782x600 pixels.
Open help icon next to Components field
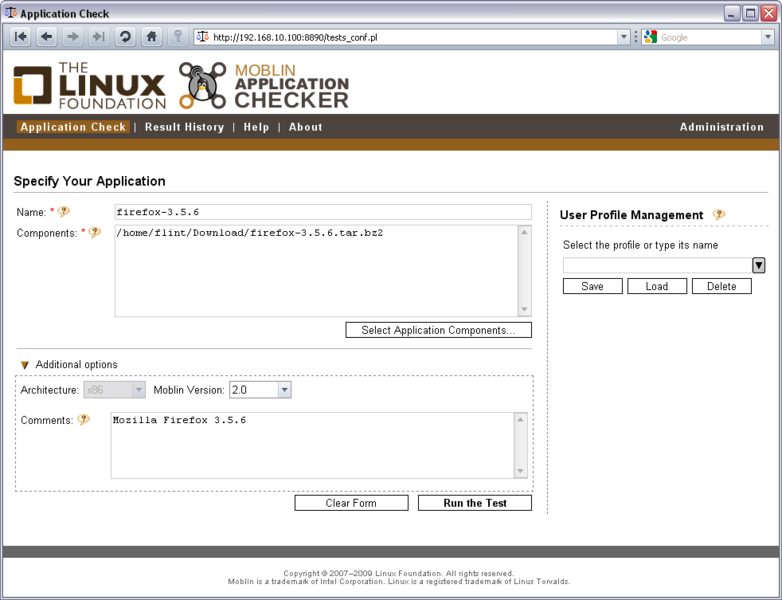95,232
